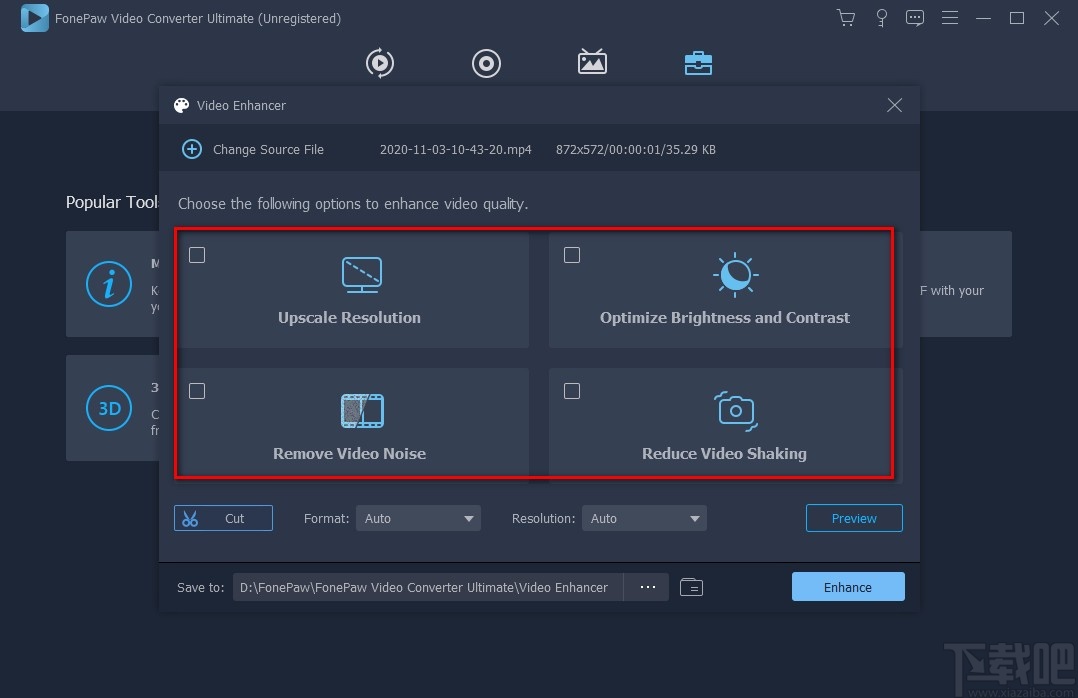Open the MV maker tab icon
Image resolution: width=1078 pixels, height=698 pixels.
592,62
